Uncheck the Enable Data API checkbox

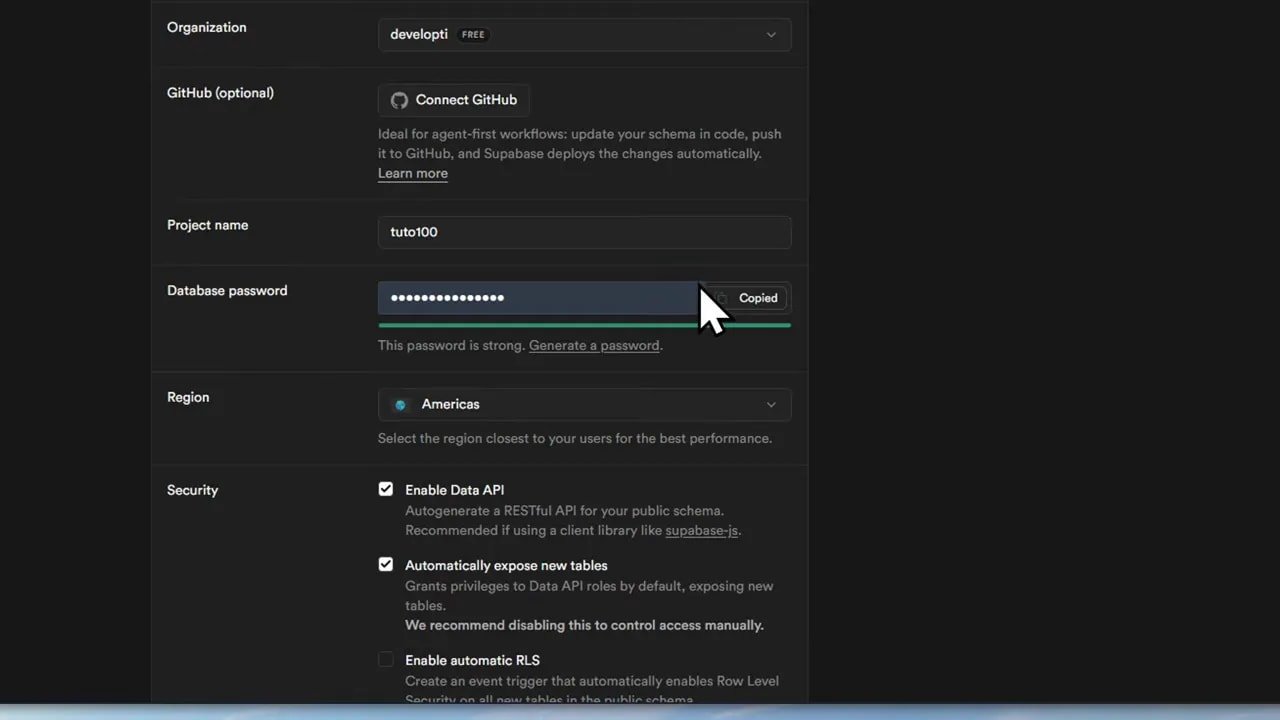point(386,489)
